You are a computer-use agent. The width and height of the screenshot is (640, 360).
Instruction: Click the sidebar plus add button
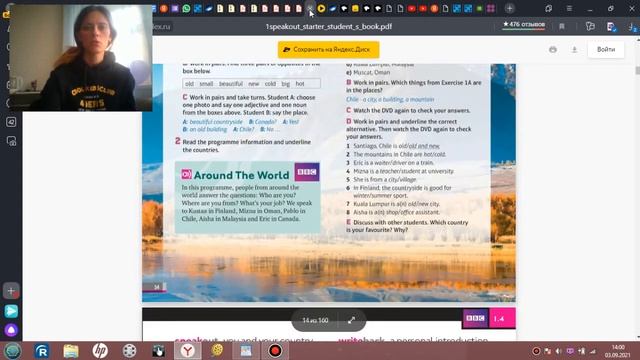point(11,291)
